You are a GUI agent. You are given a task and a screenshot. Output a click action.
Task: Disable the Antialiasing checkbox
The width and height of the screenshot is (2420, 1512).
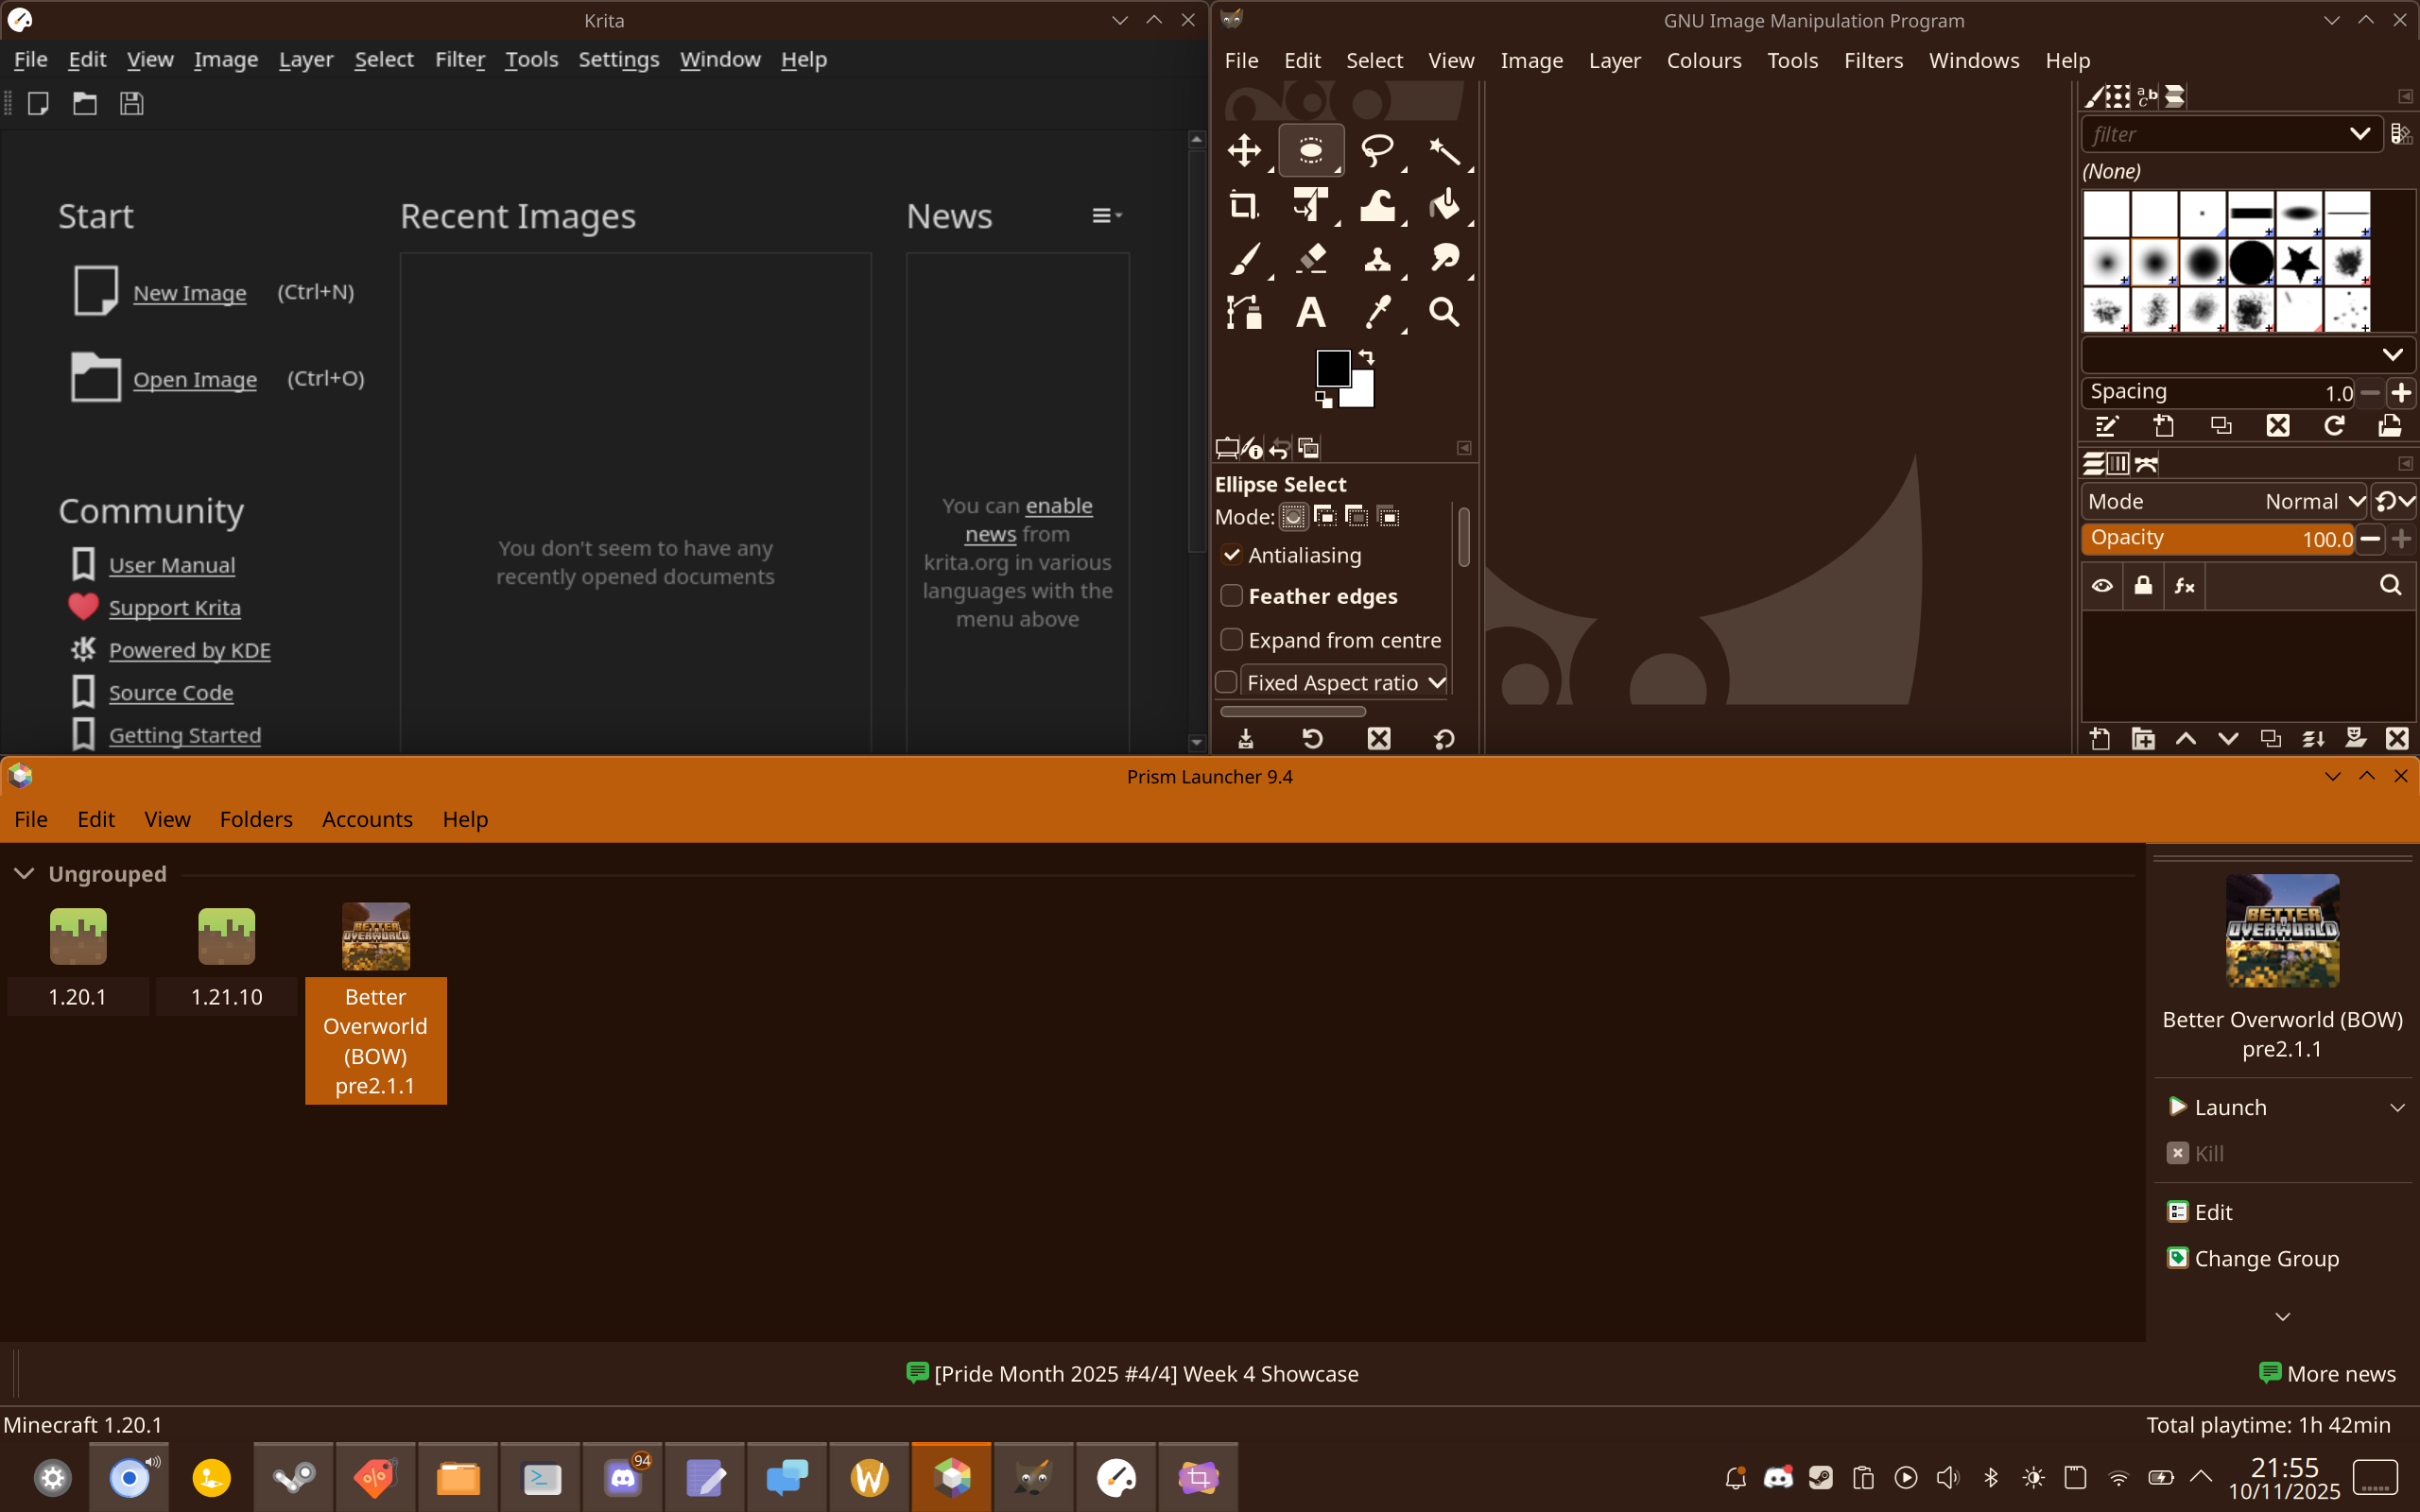coord(1232,555)
